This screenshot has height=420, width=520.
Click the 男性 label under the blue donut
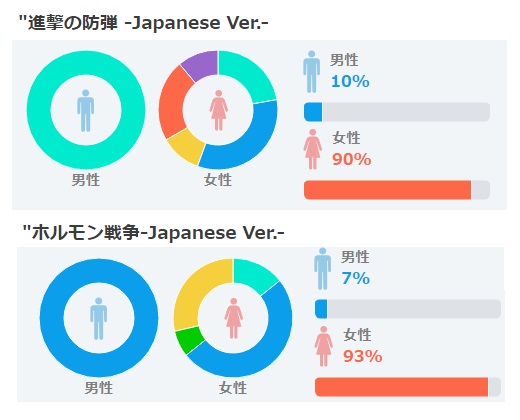(x=99, y=388)
